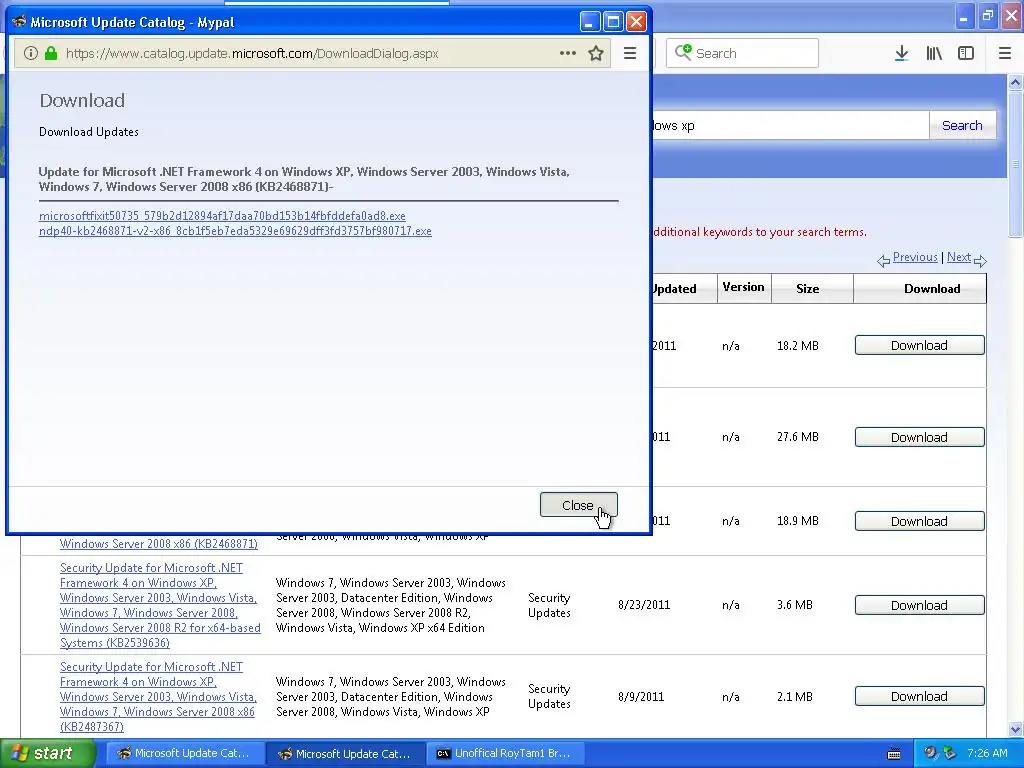Click the search engine magnifier icon
Viewport: 1024px width, 768px height.
coord(683,52)
